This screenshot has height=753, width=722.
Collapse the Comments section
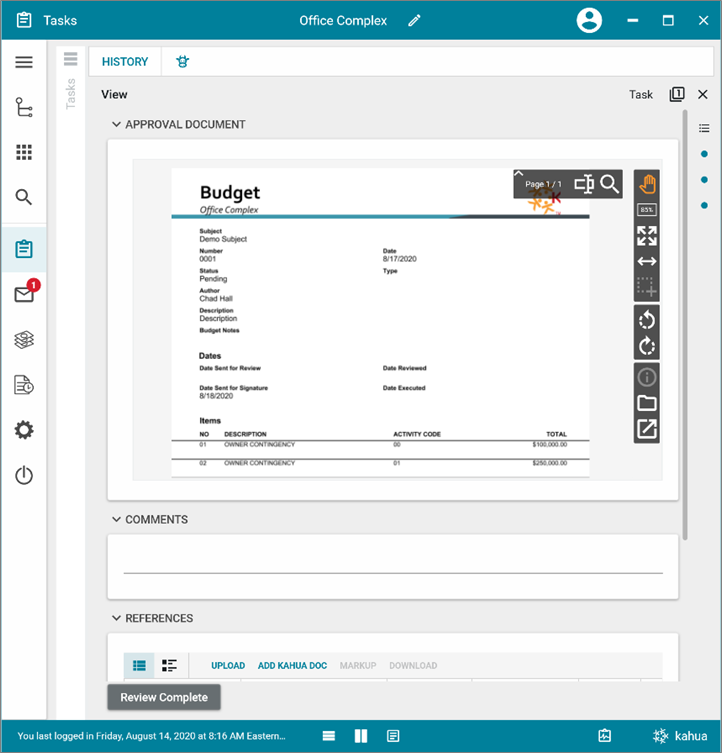(x=116, y=520)
